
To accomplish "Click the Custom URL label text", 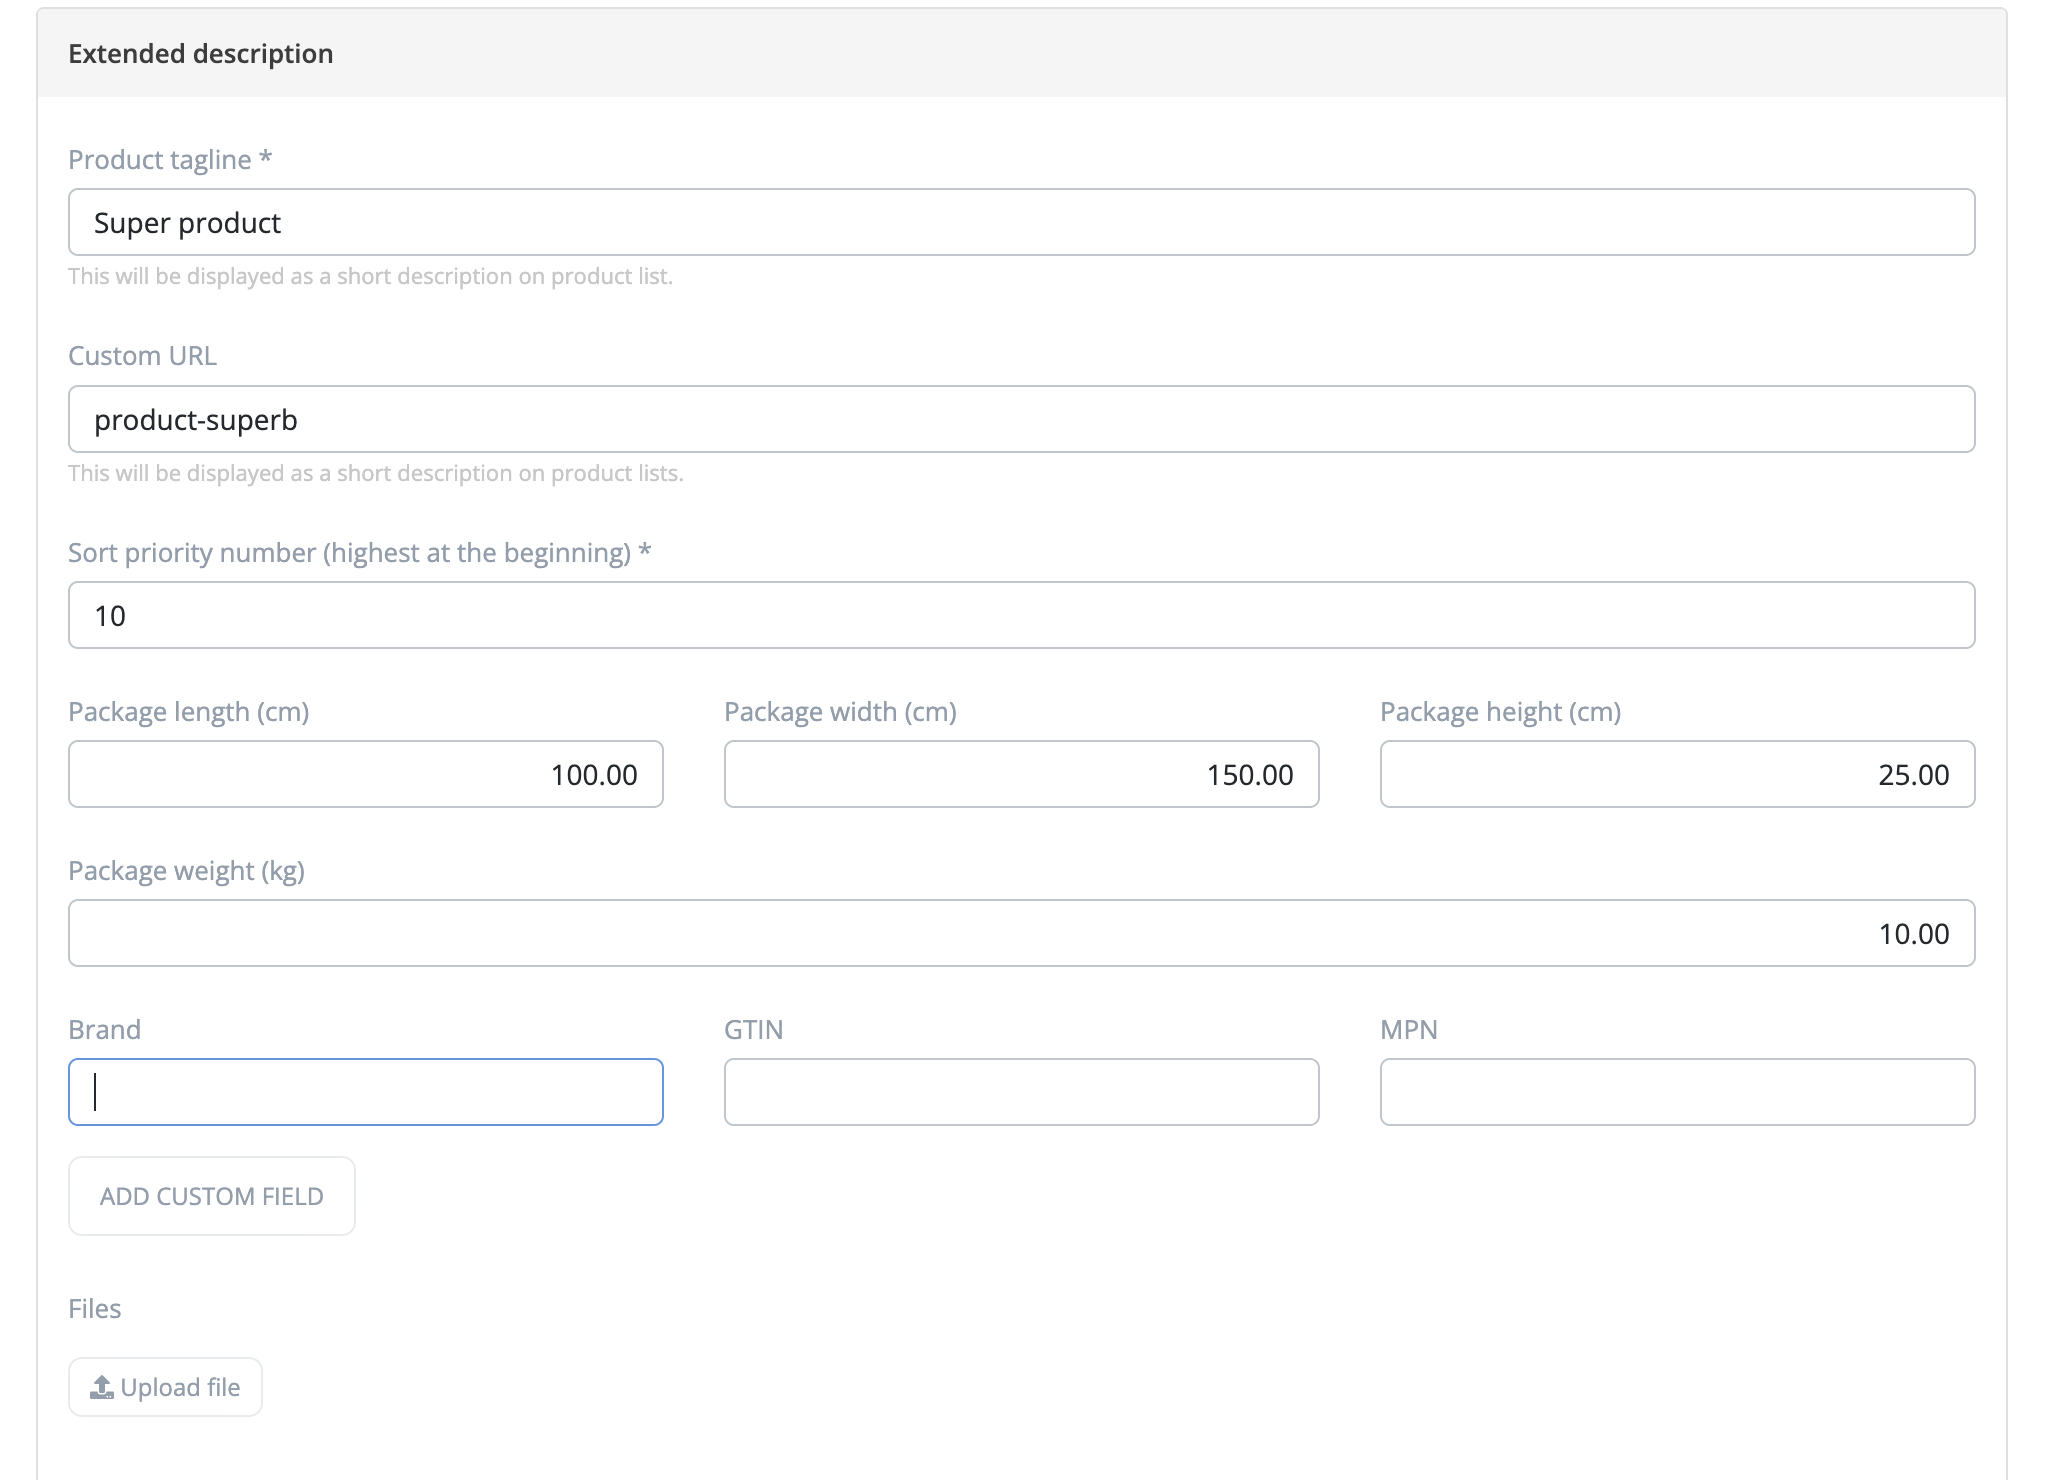I will pos(142,356).
